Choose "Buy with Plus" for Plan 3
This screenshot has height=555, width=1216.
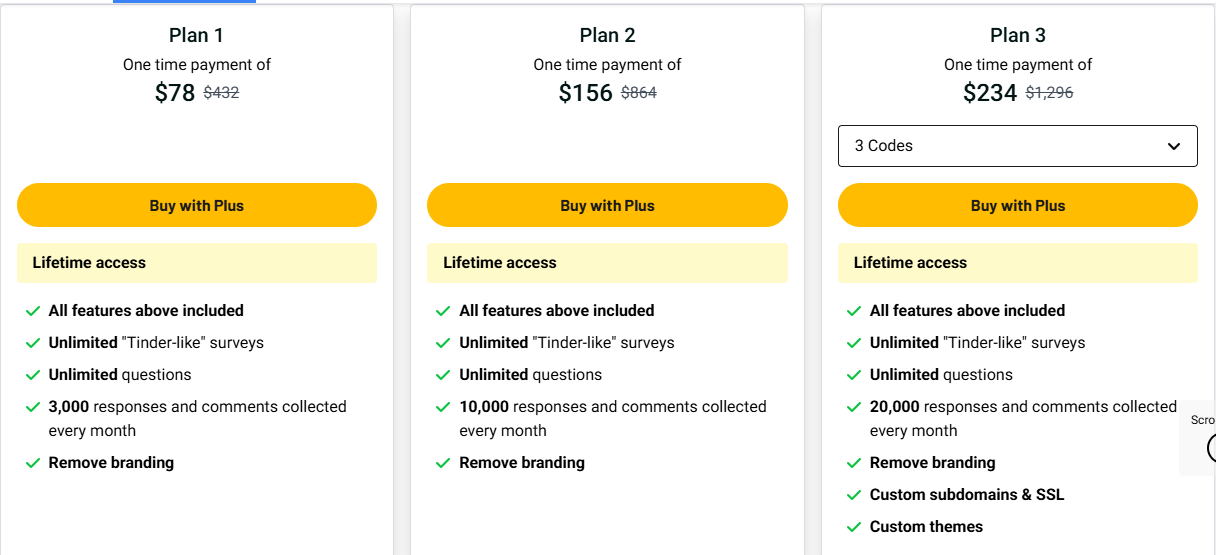tap(1017, 206)
